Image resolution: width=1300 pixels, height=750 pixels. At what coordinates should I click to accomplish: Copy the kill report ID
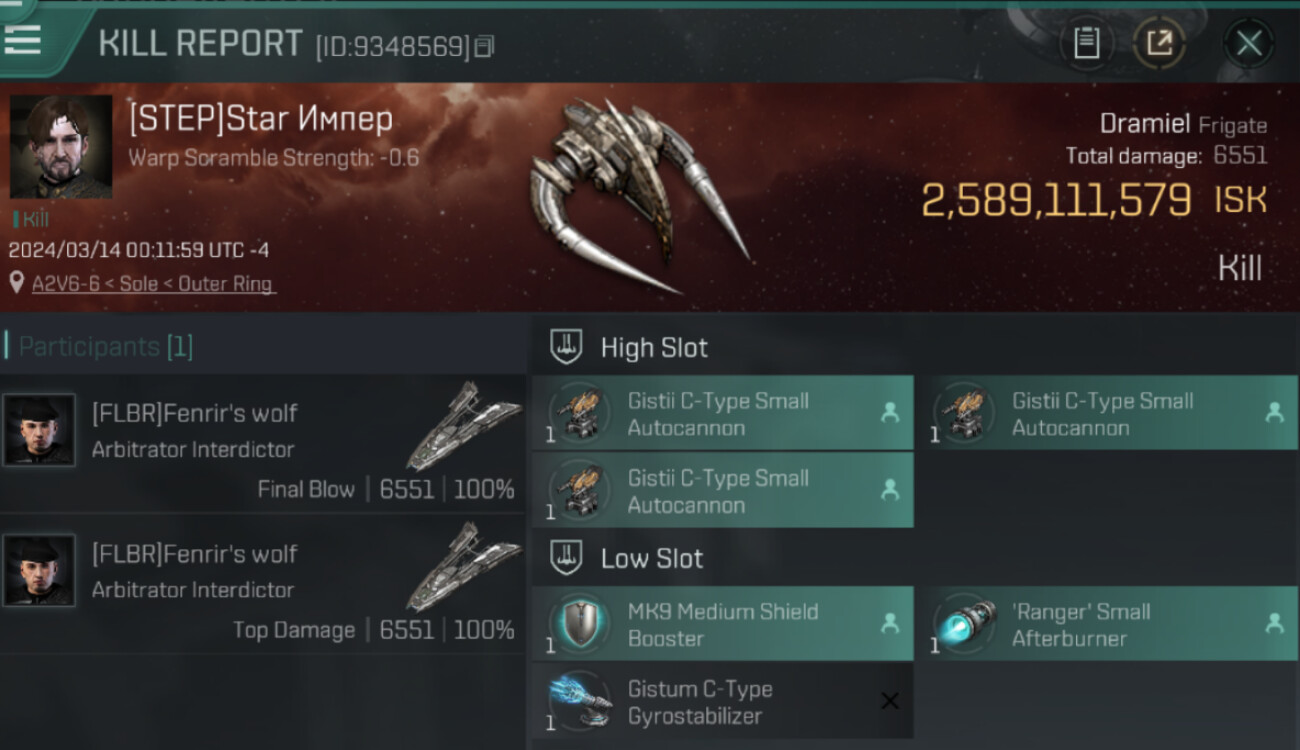tap(484, 46)
